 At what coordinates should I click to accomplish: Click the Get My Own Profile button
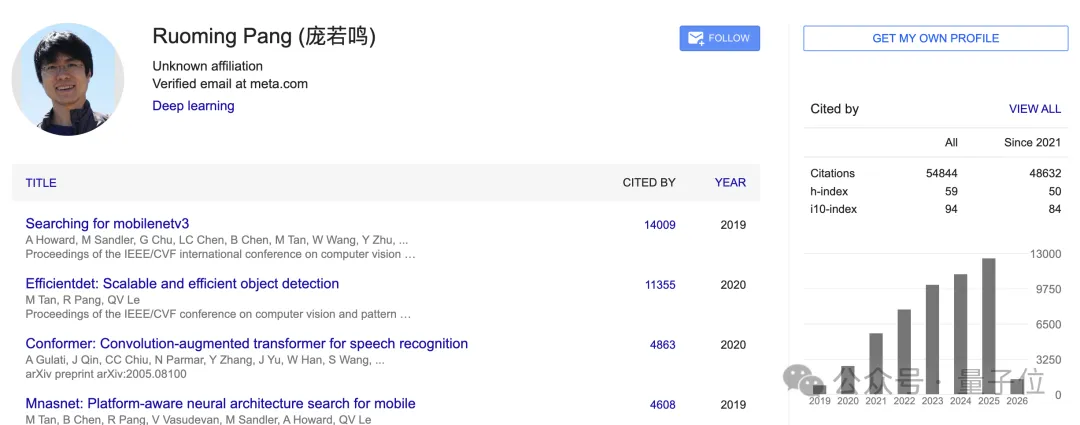pos(935,38)
